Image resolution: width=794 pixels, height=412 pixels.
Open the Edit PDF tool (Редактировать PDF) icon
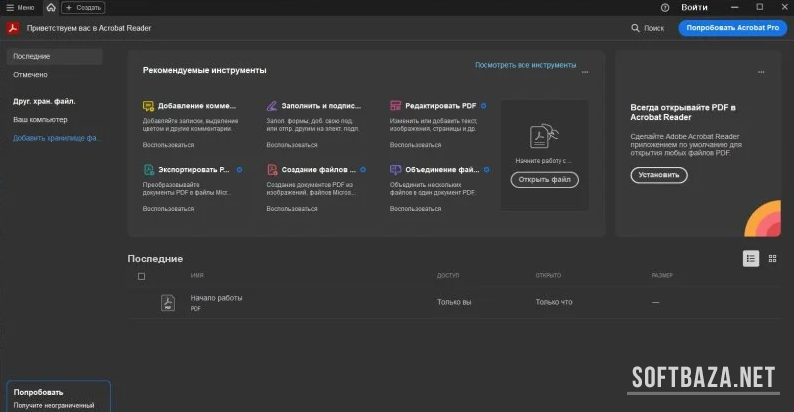tap(396, 106)
